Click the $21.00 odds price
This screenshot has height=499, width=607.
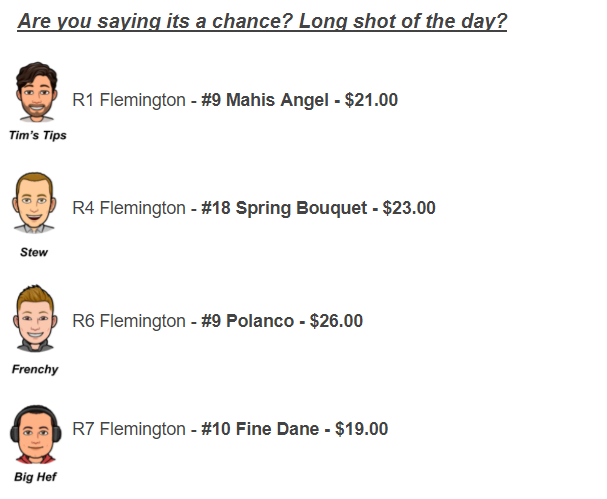371,100
